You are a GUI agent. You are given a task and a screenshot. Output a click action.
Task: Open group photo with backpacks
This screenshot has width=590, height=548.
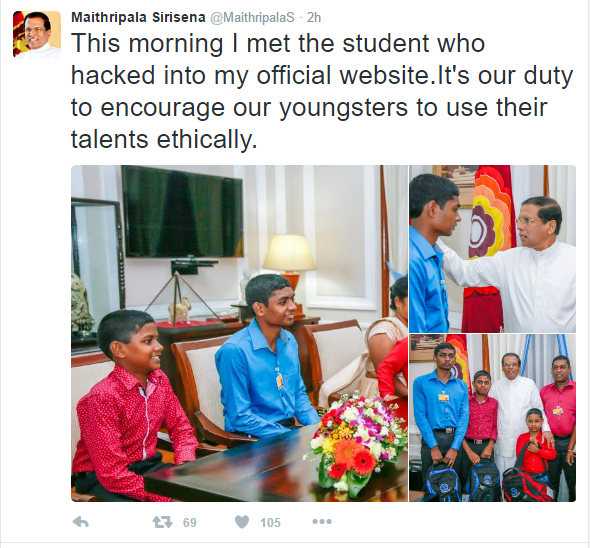coord(493,418)
